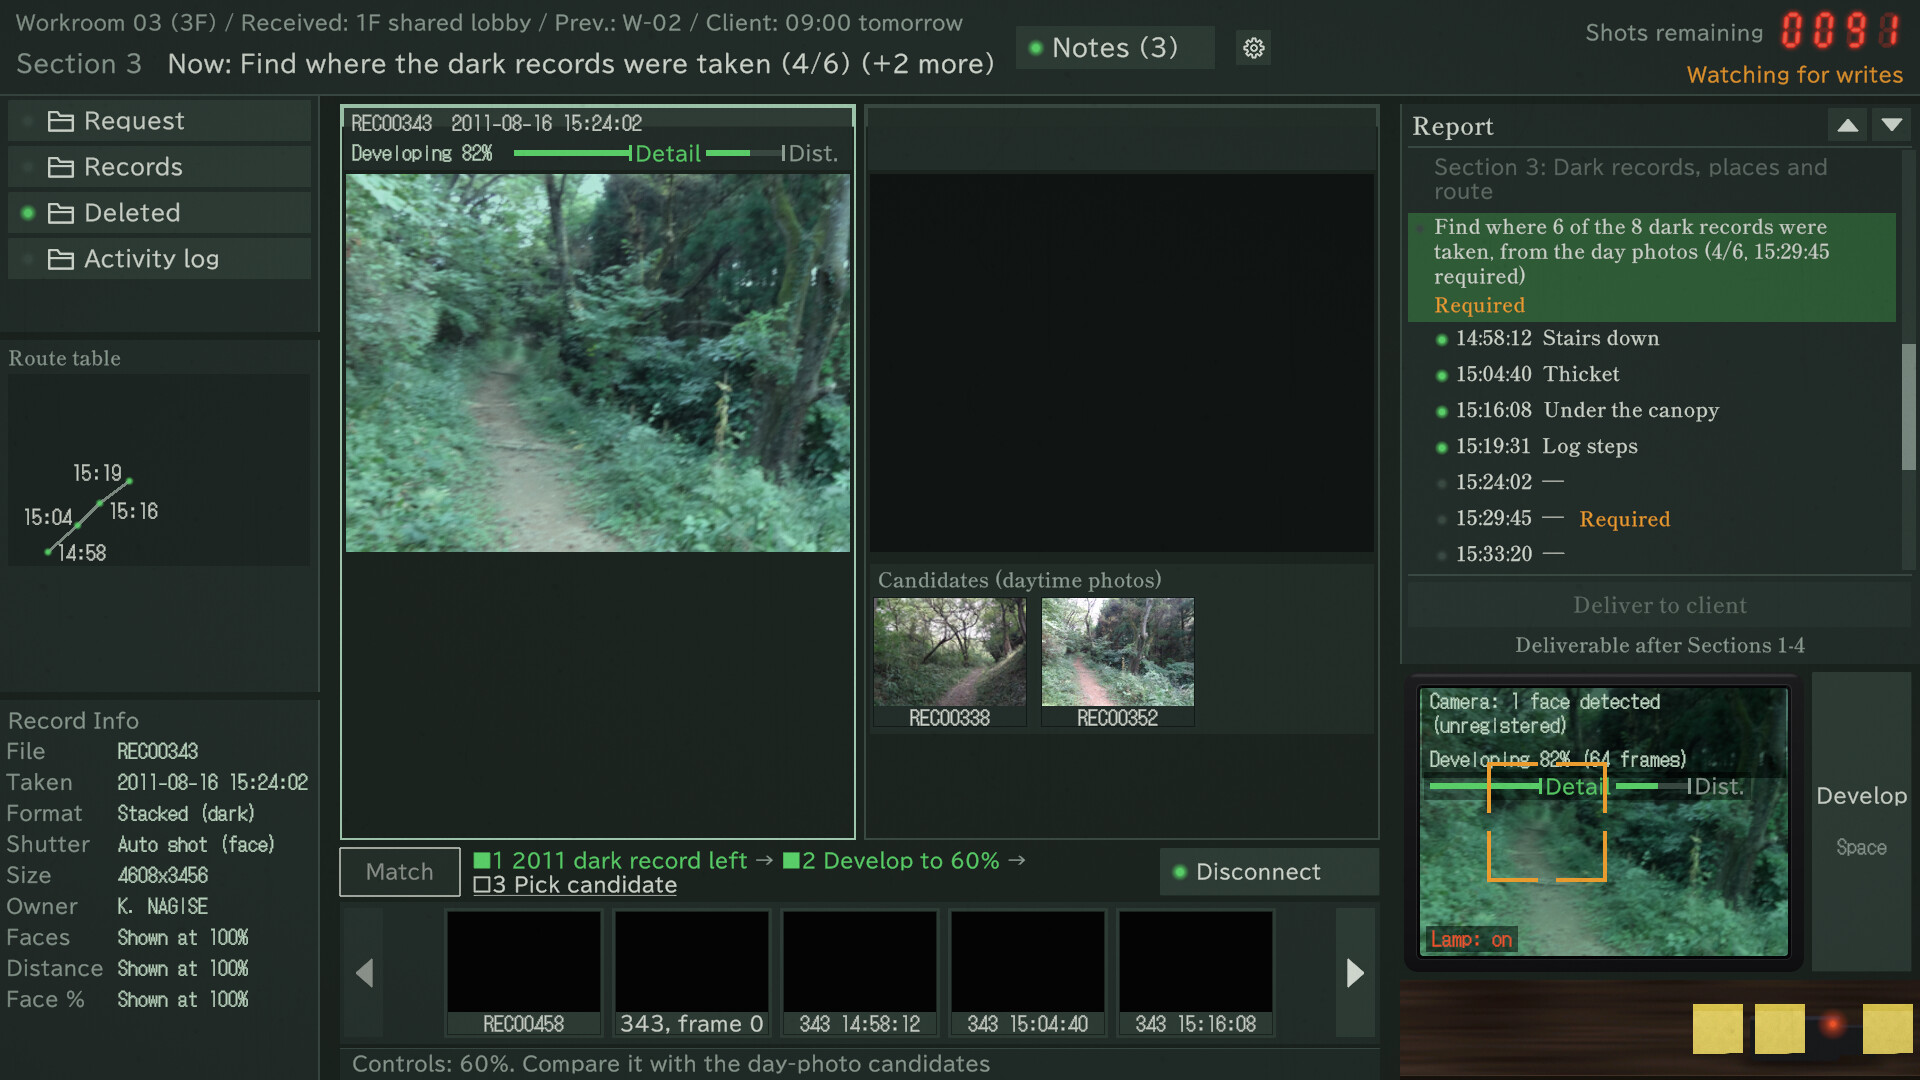This screenshot has width=1920, height=1080.
Task: Click the red lamp on the desk
Action: (x=1832, y=1025)
